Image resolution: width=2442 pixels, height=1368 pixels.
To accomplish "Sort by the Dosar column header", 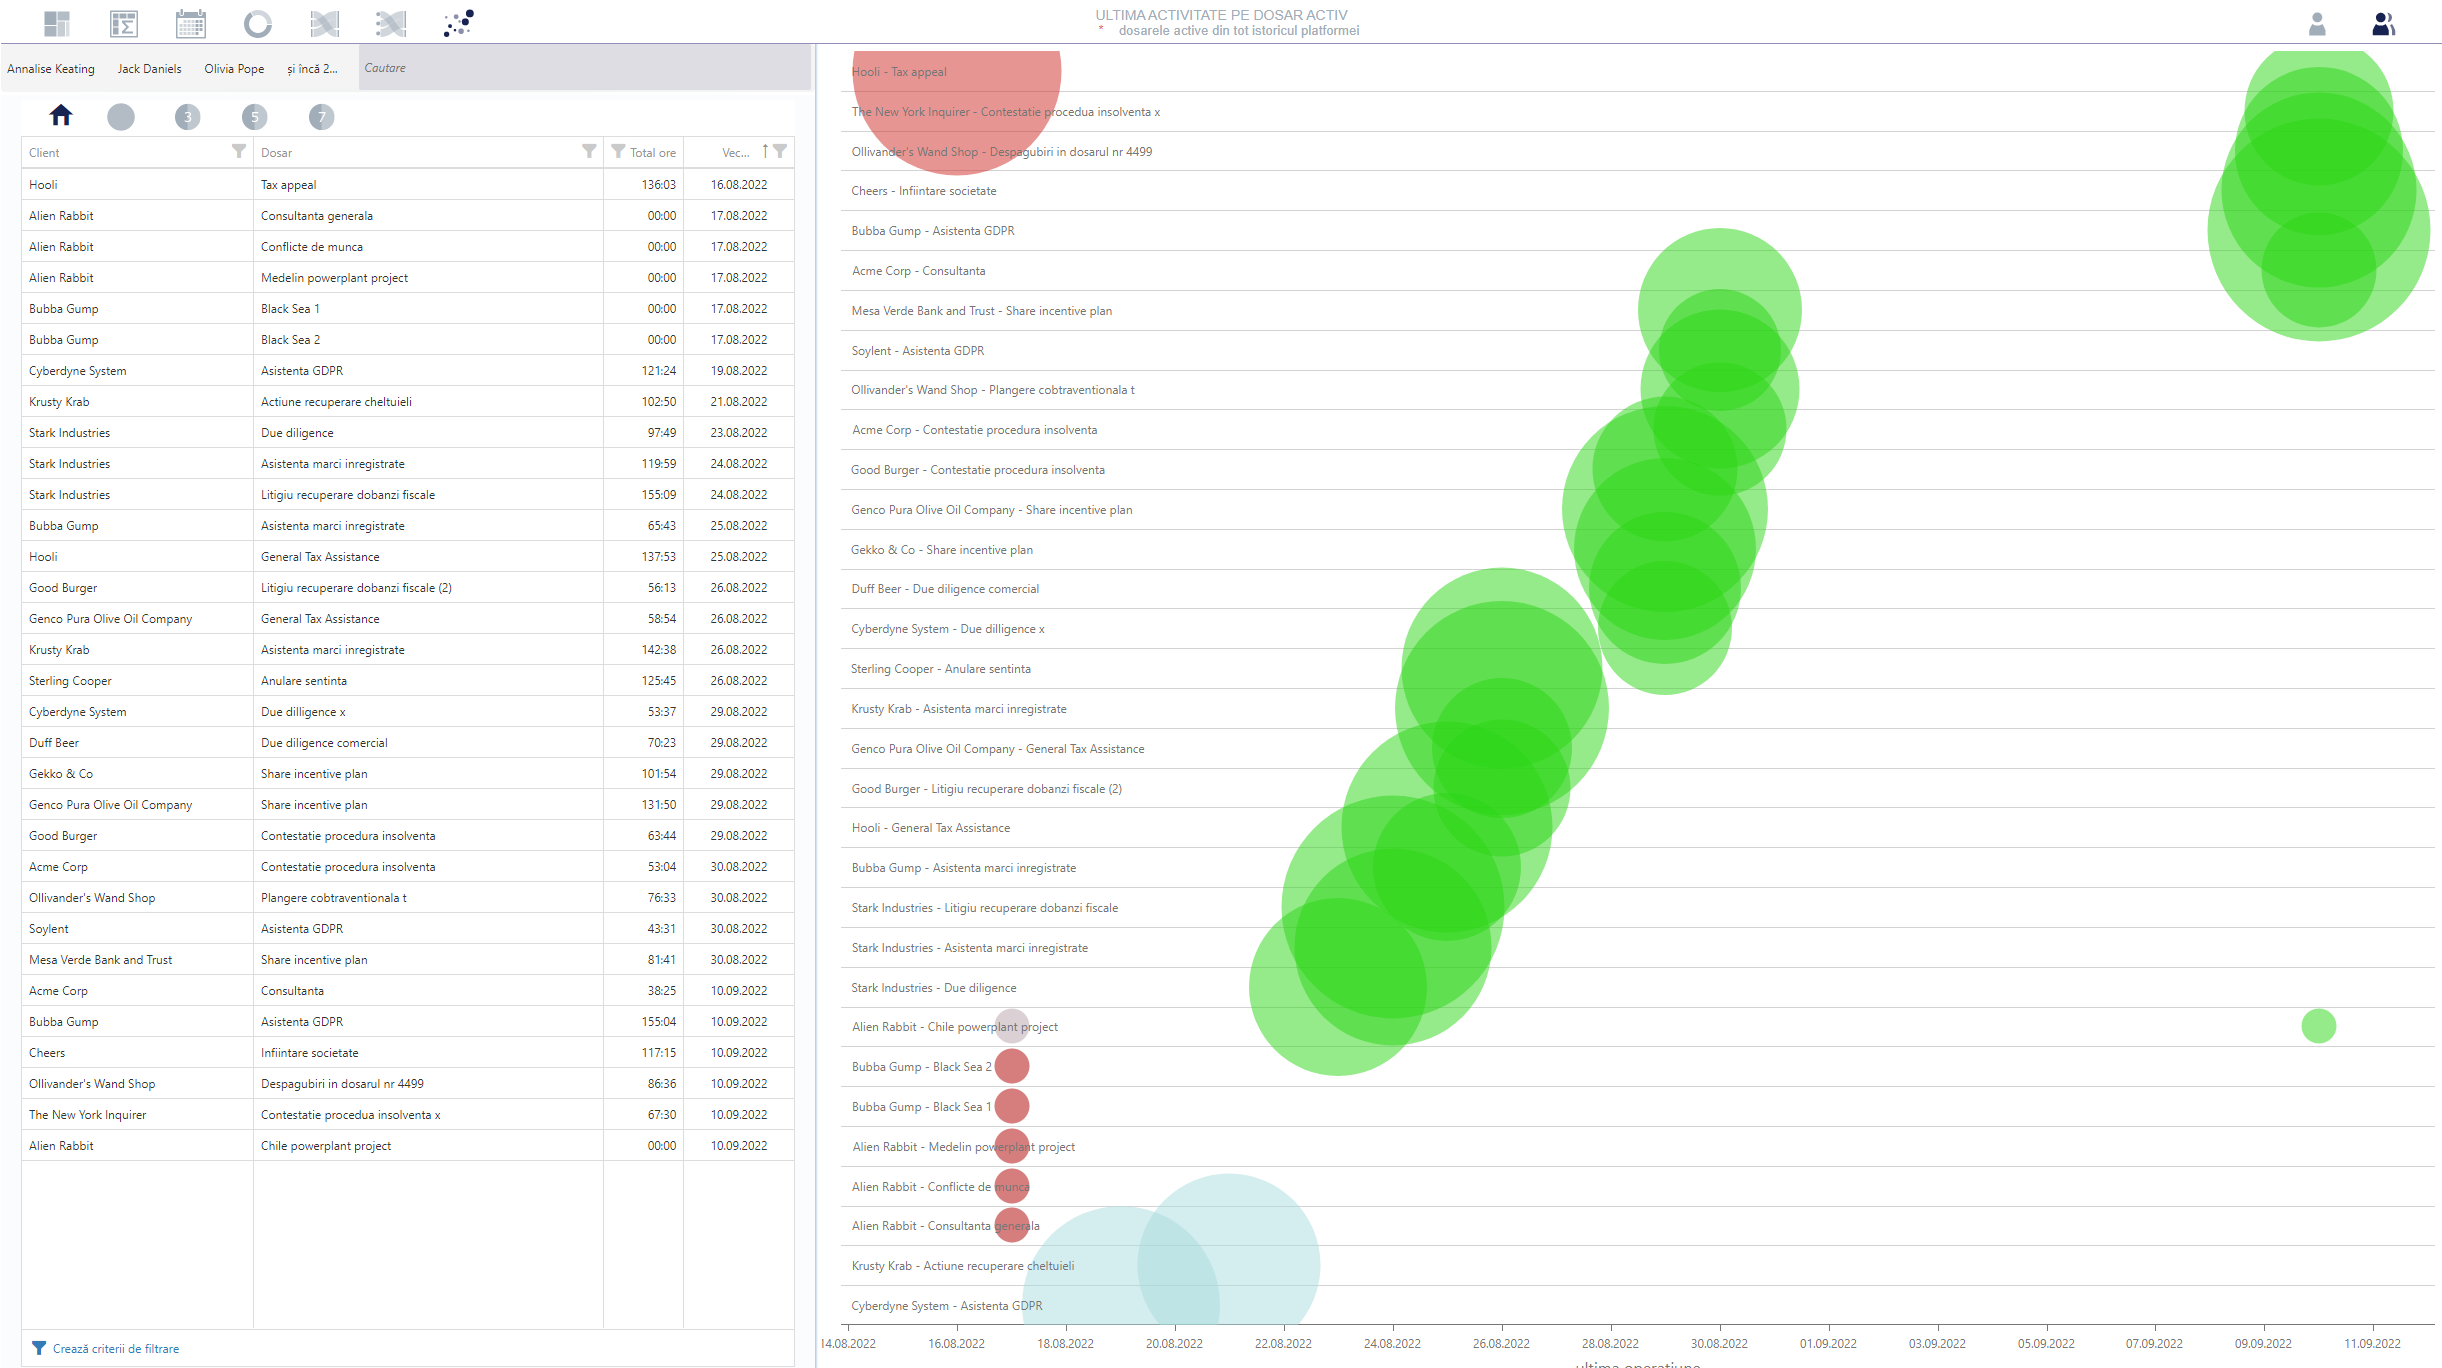I will coord(277,153).
